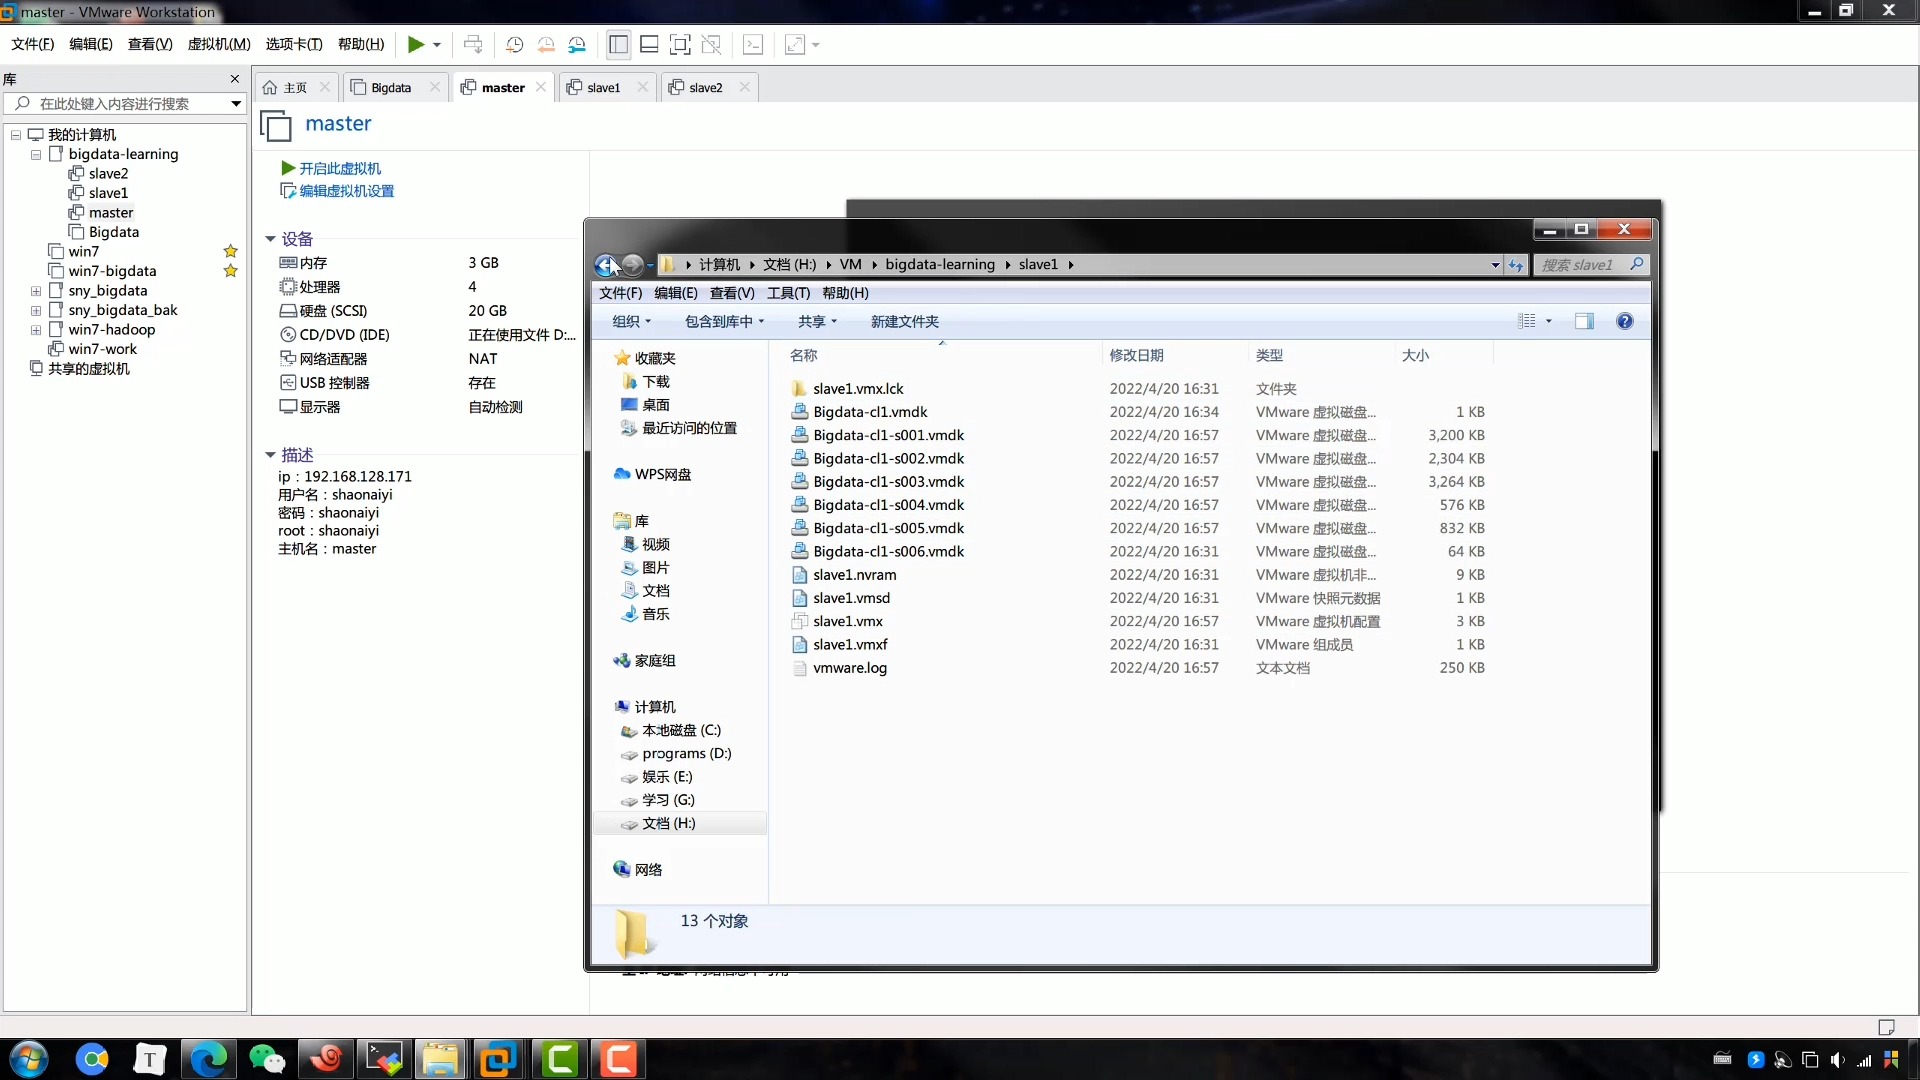Click the stretch guest display icon
Viewport: 1920px width, 1080px height.
coord(795,44)
